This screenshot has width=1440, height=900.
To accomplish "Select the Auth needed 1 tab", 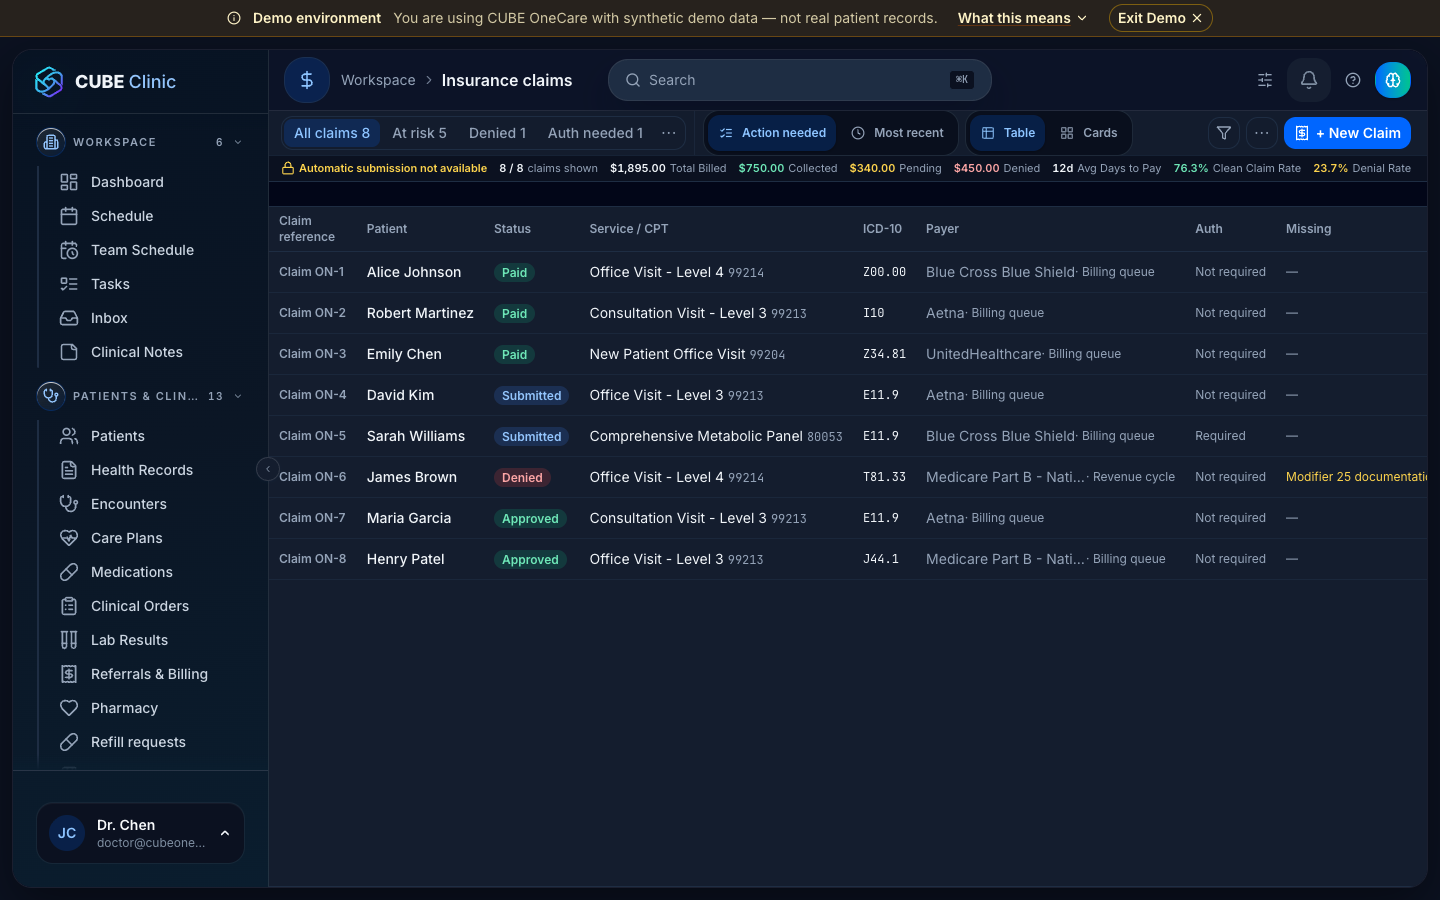I will click(595, 133).
